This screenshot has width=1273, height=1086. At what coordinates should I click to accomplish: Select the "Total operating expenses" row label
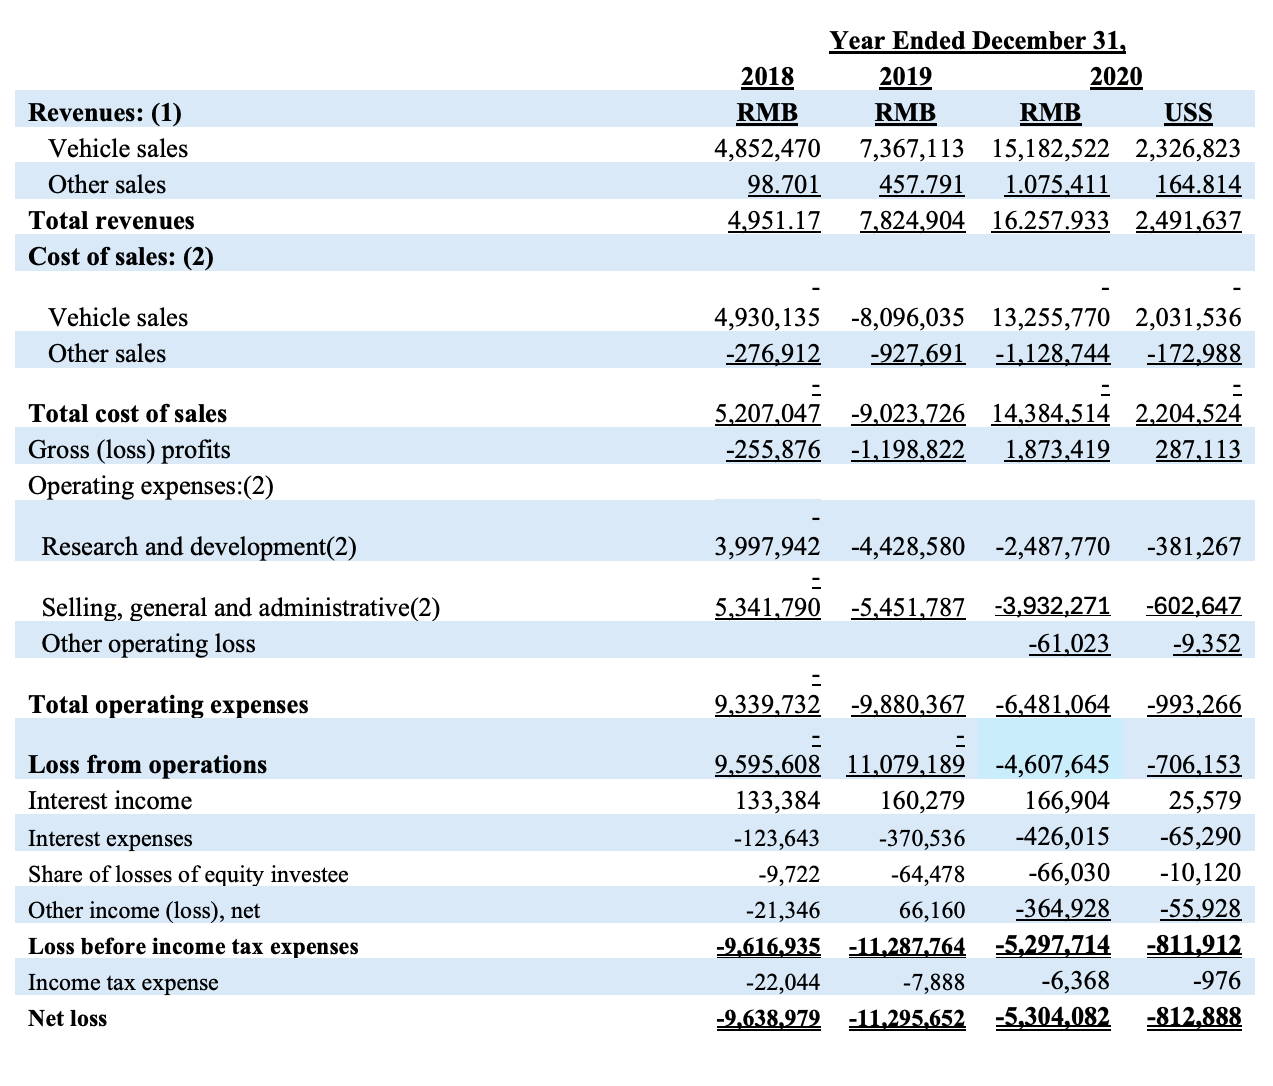168,704
